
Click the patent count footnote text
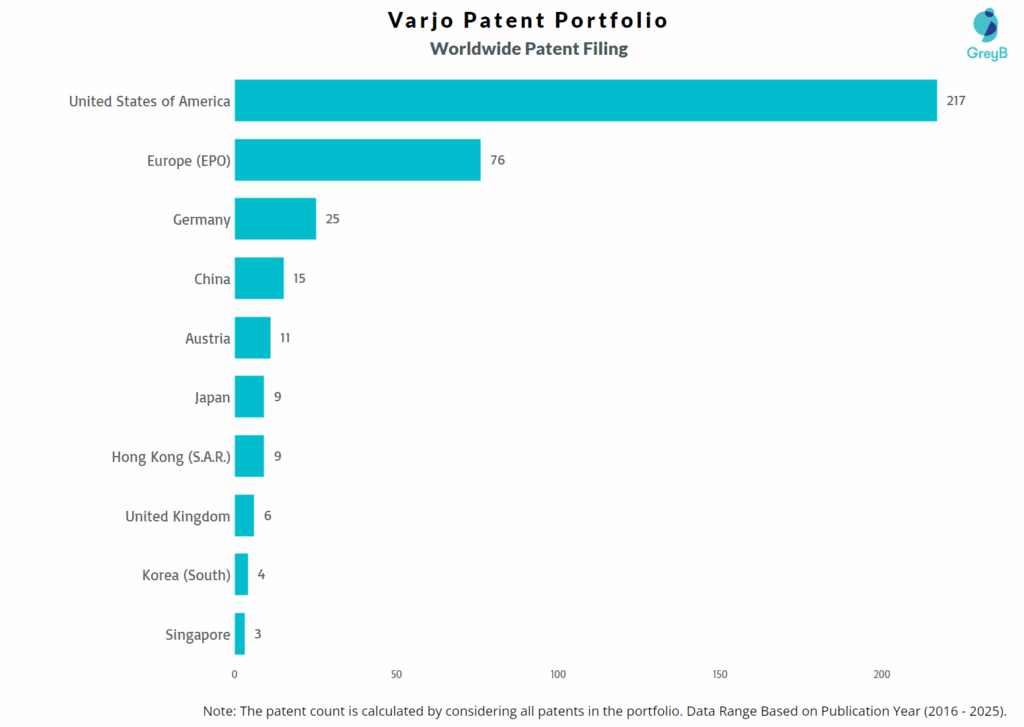604,710
